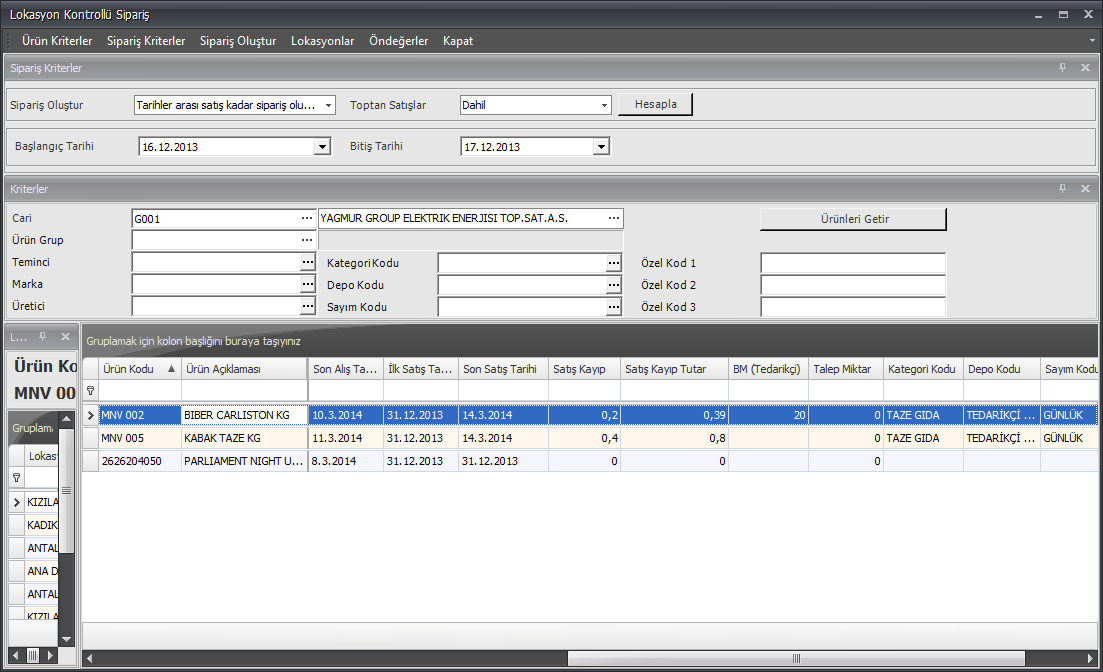The height and width of the screenshot is (672, 1103).
Task: Open Marka lookup ellipsis button
Action: [x=307, y=285]
